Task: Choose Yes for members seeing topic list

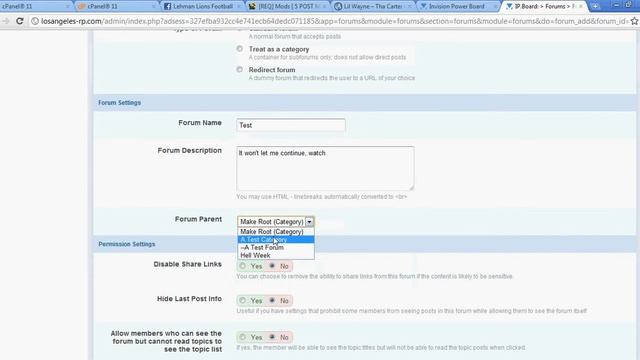Action: click(242, 337)
